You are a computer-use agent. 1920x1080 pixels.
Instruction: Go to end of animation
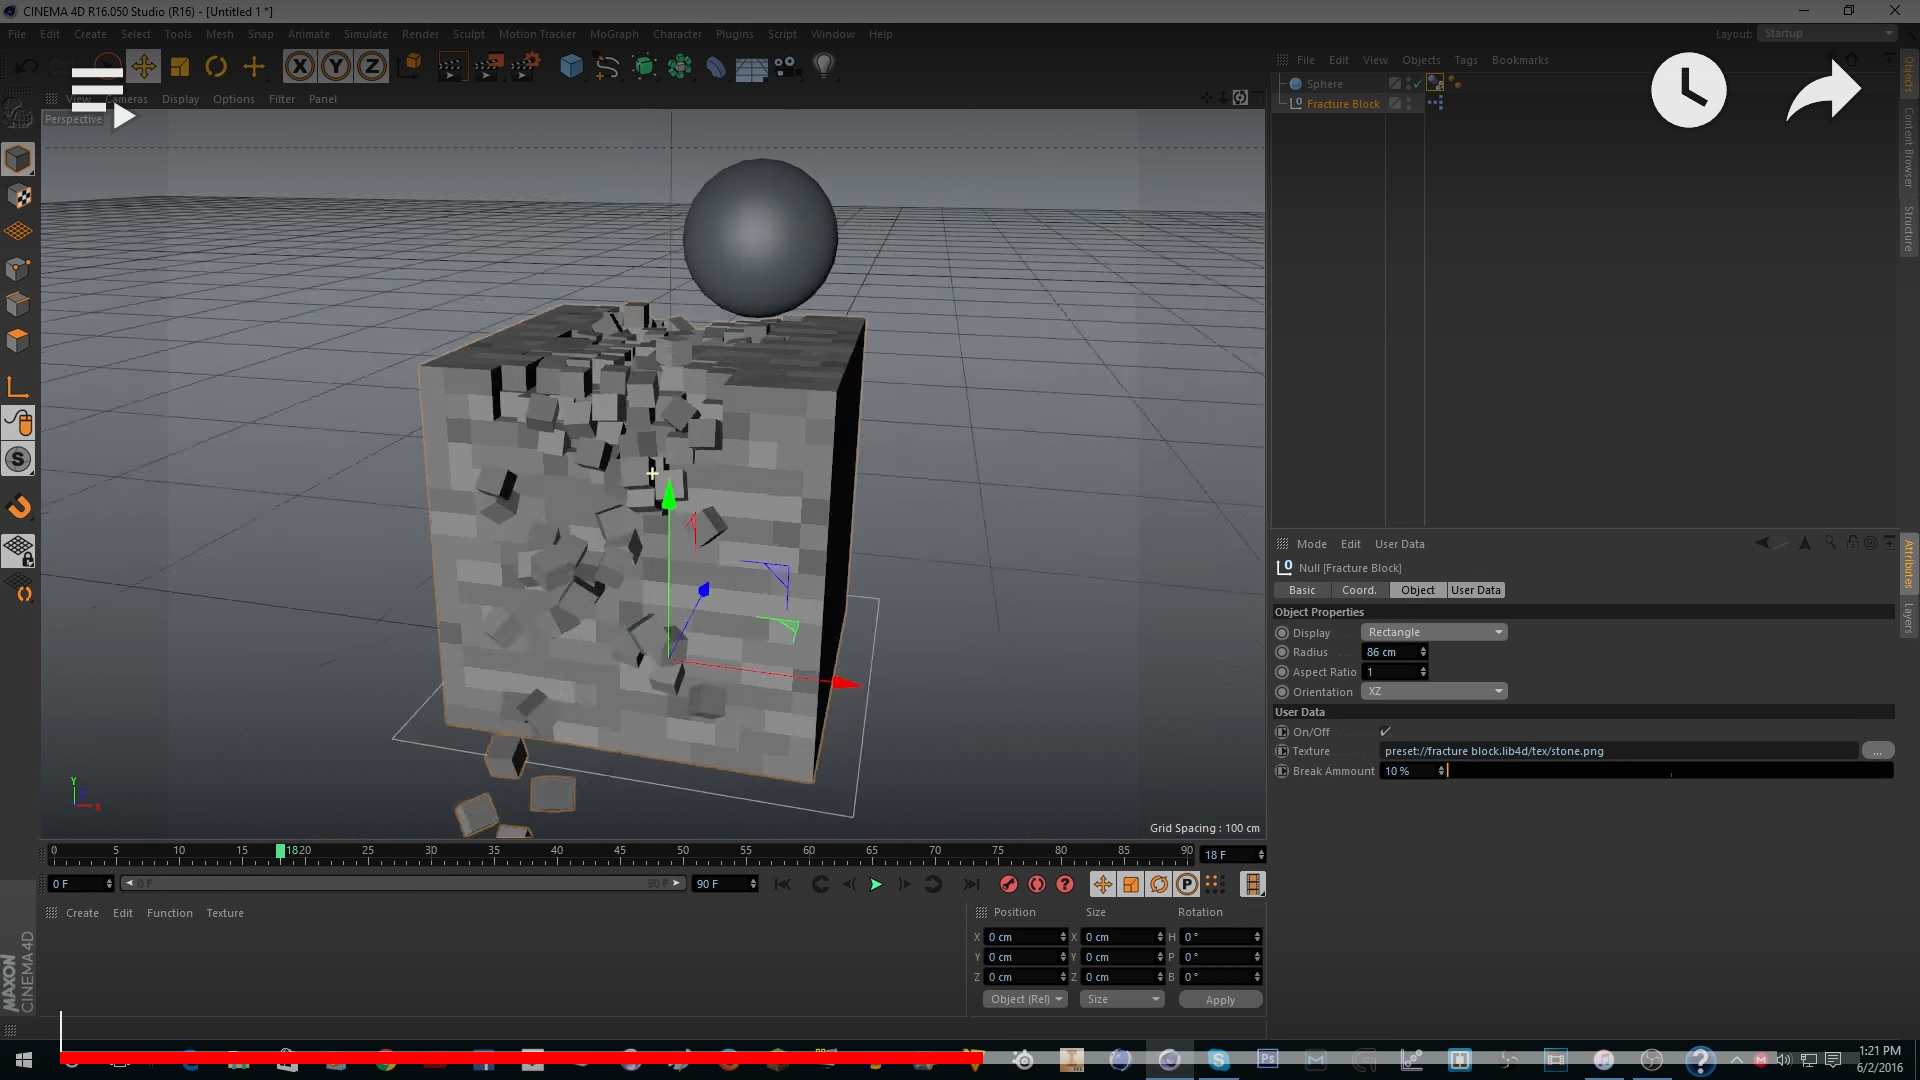tap(971, 884)
